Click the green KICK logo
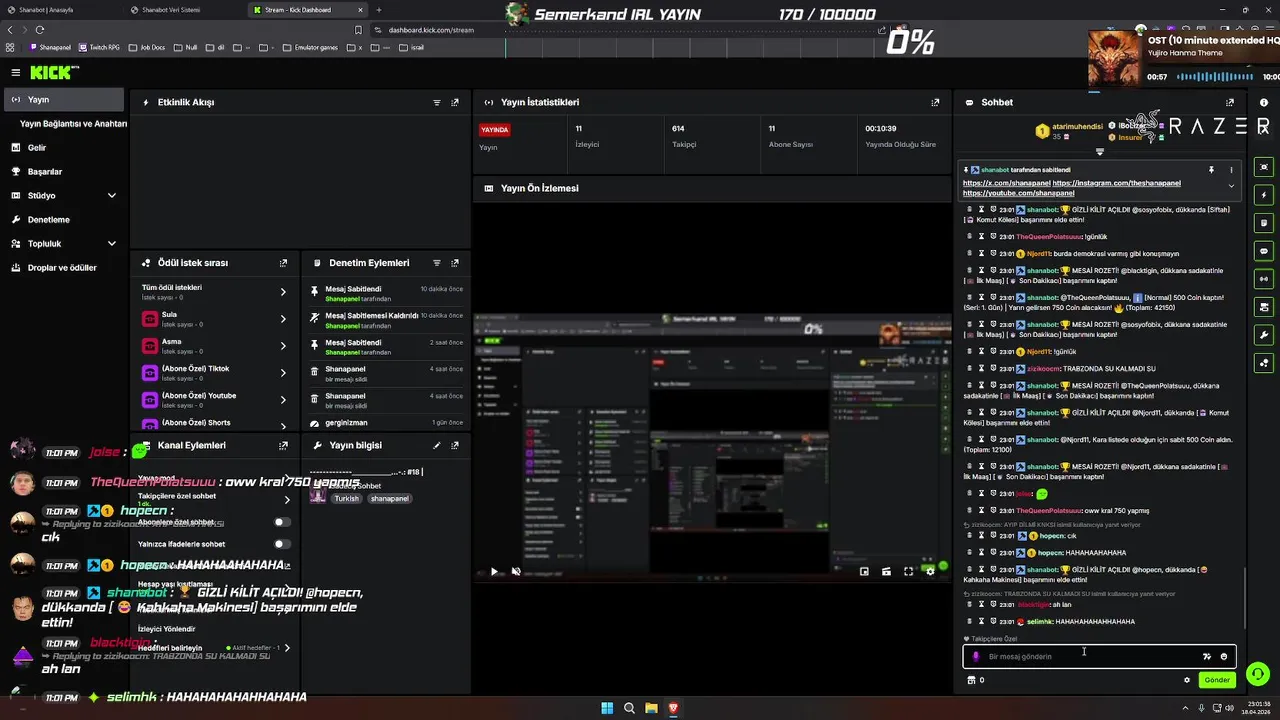Viewport: 1280px width, 720px height. (50, 72)
